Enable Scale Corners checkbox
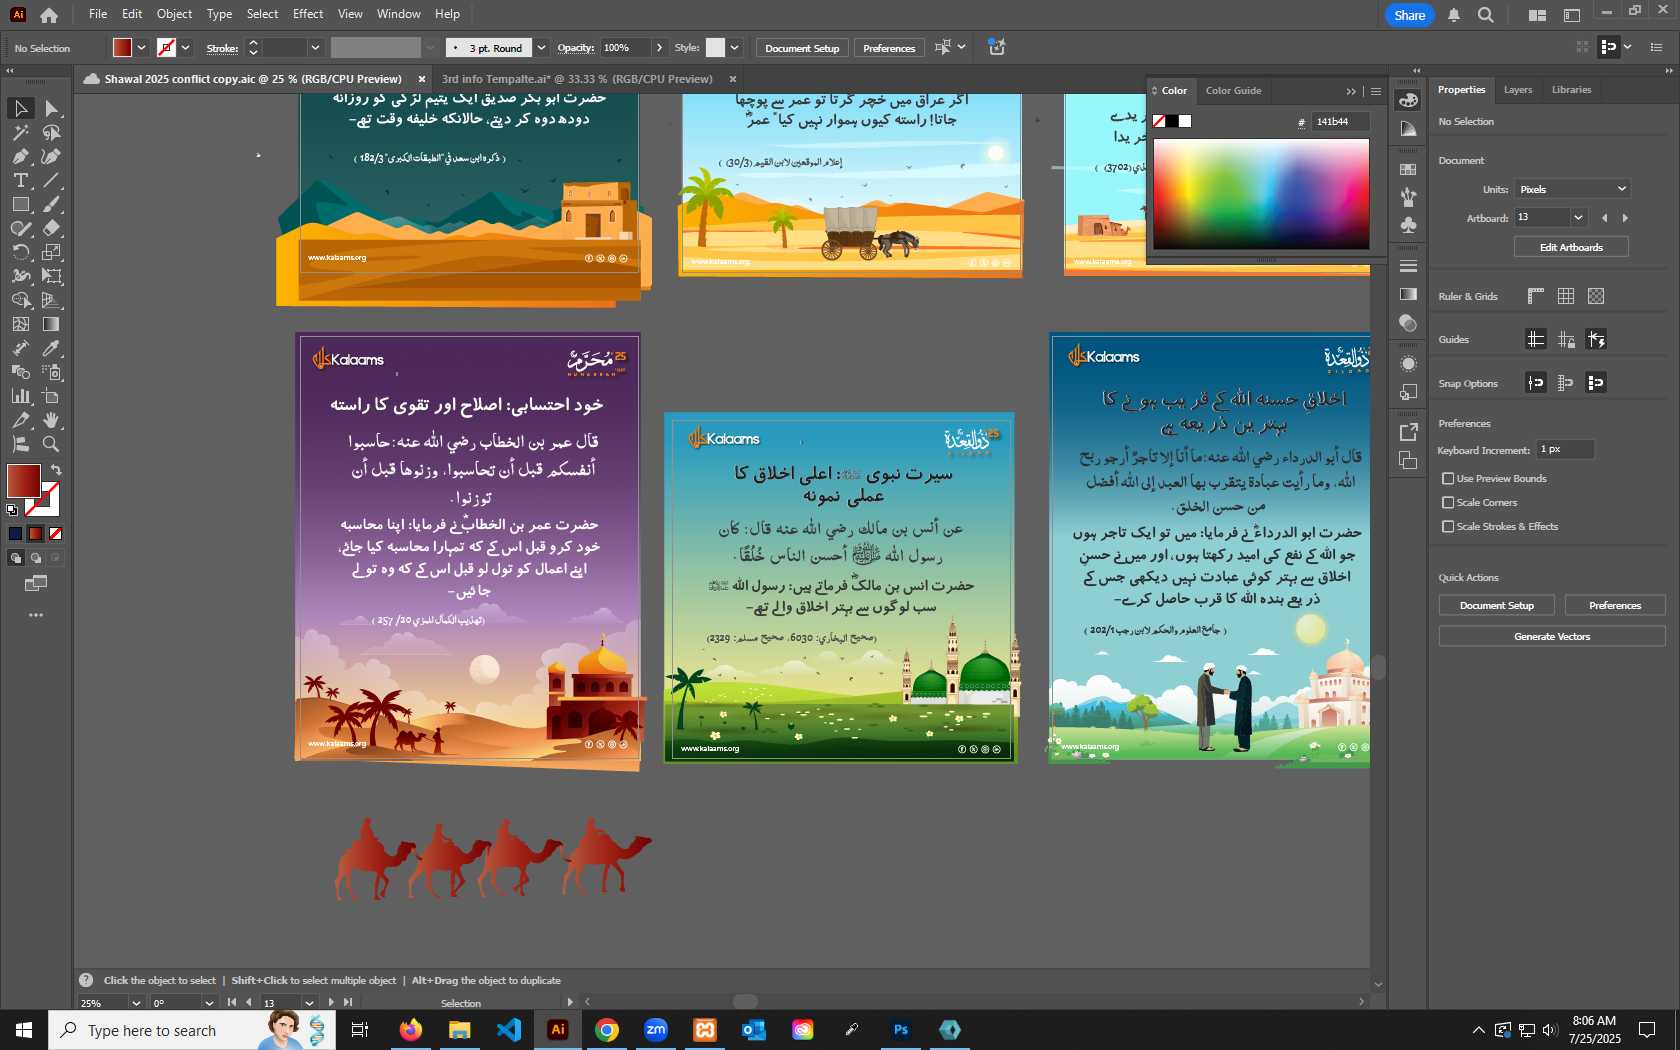1680x1050 pixels. tap(1448, 503)
